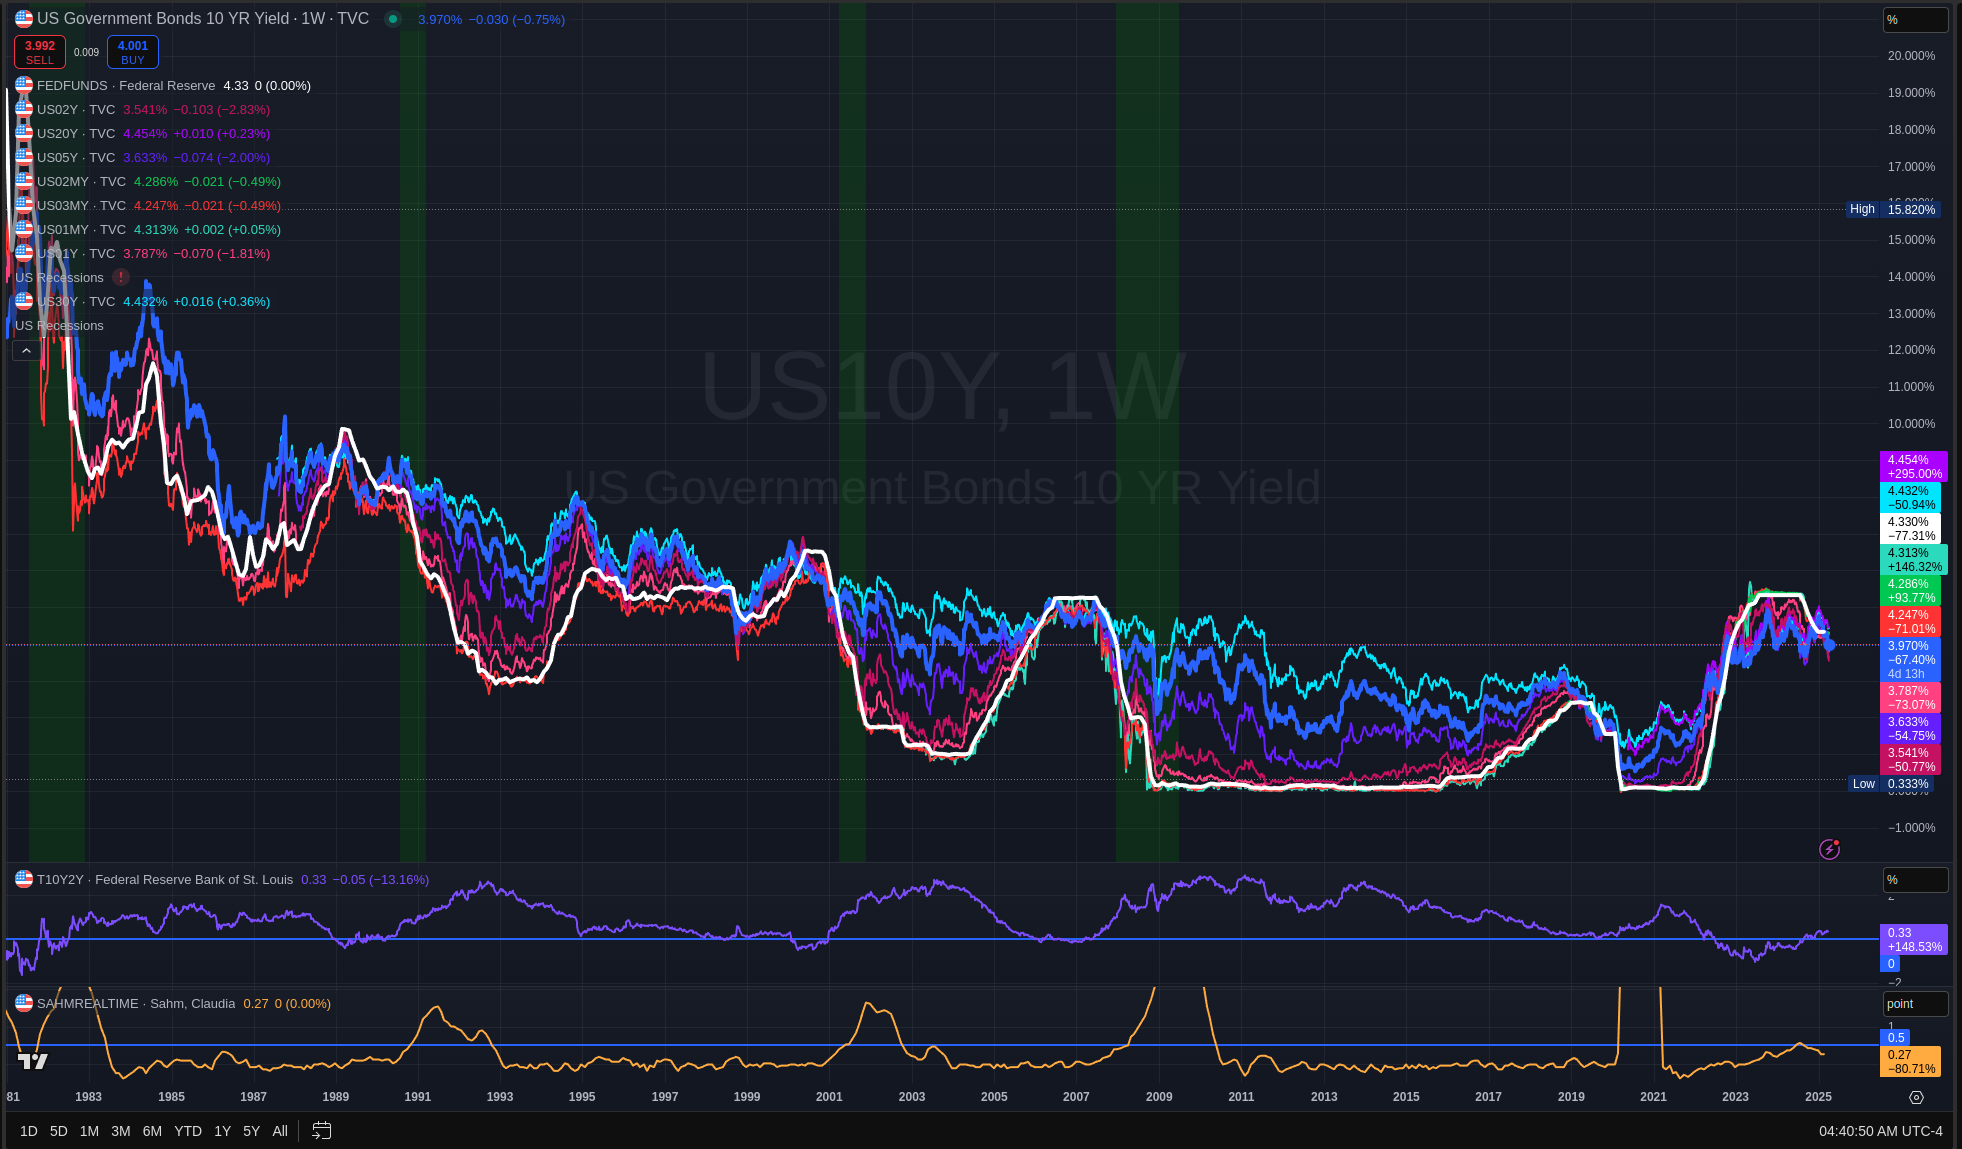Select the All time range
The image size is (1962, 1149).
(x=280, y=1131)
